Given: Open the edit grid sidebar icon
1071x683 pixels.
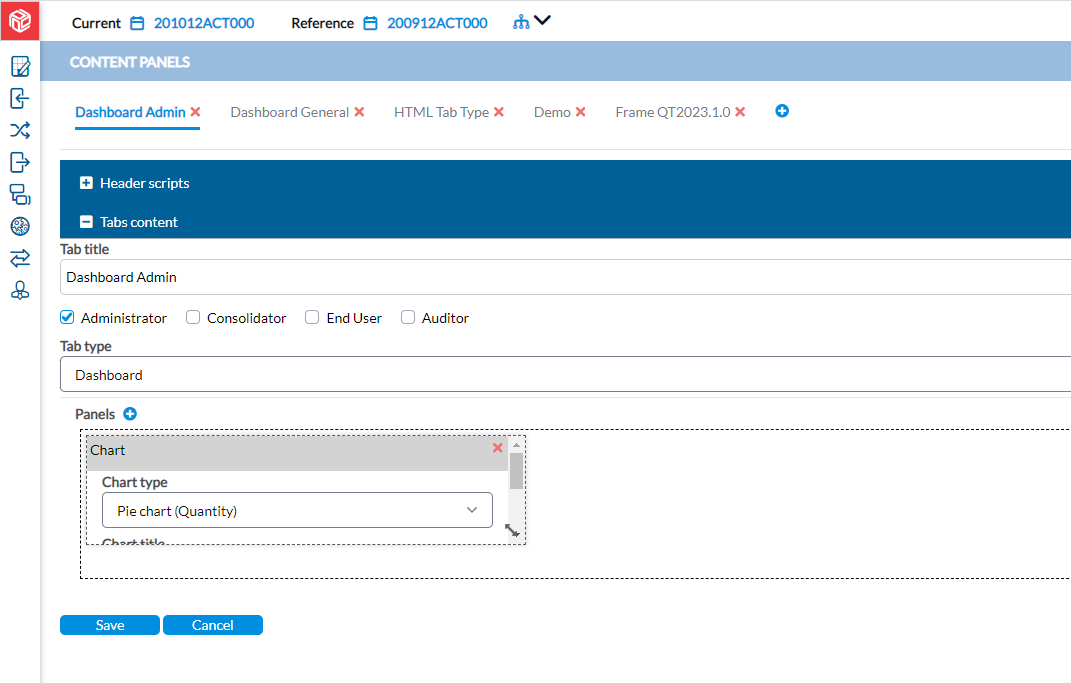Looking at the screenshot, I should click(x=20, y=66).
